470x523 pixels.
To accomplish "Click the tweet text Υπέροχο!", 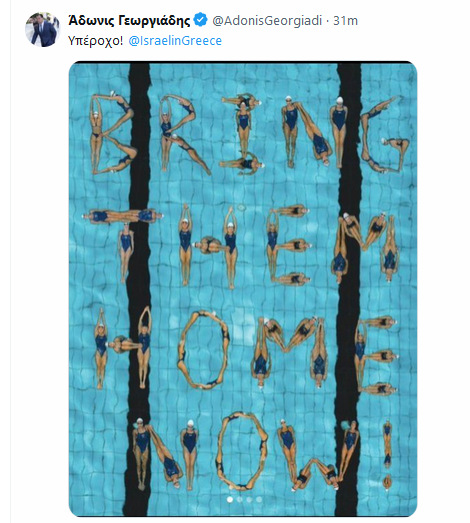I will tap(95, 41).
